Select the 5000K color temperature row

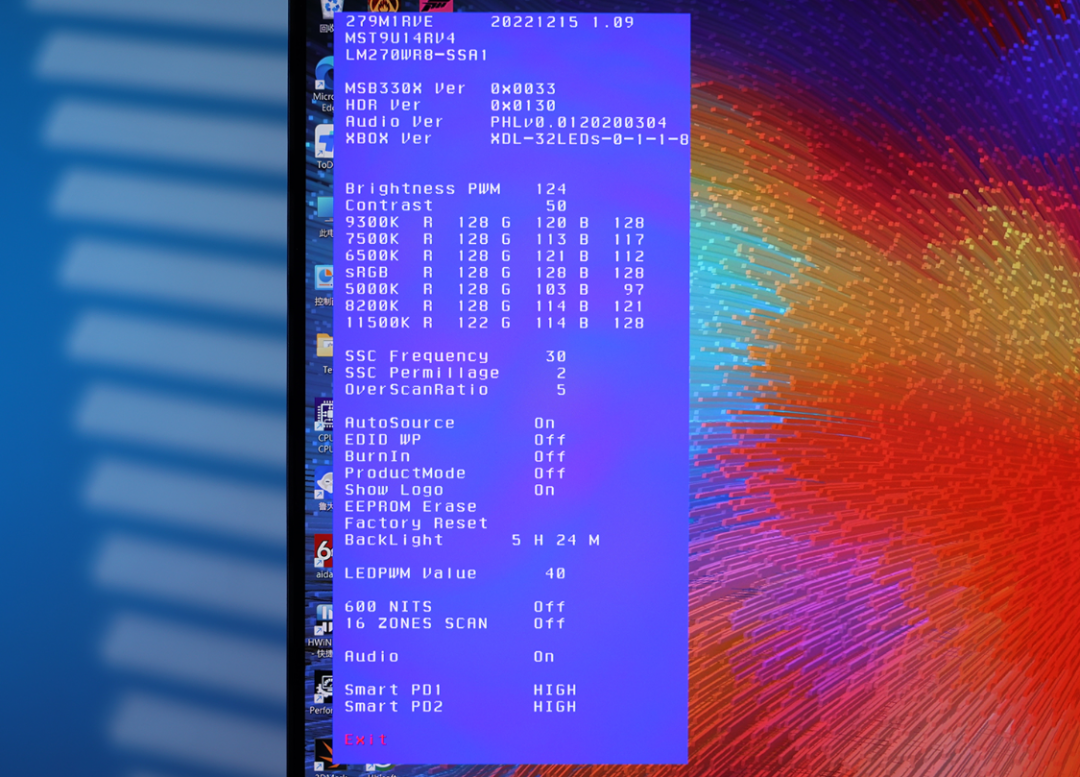495,289
